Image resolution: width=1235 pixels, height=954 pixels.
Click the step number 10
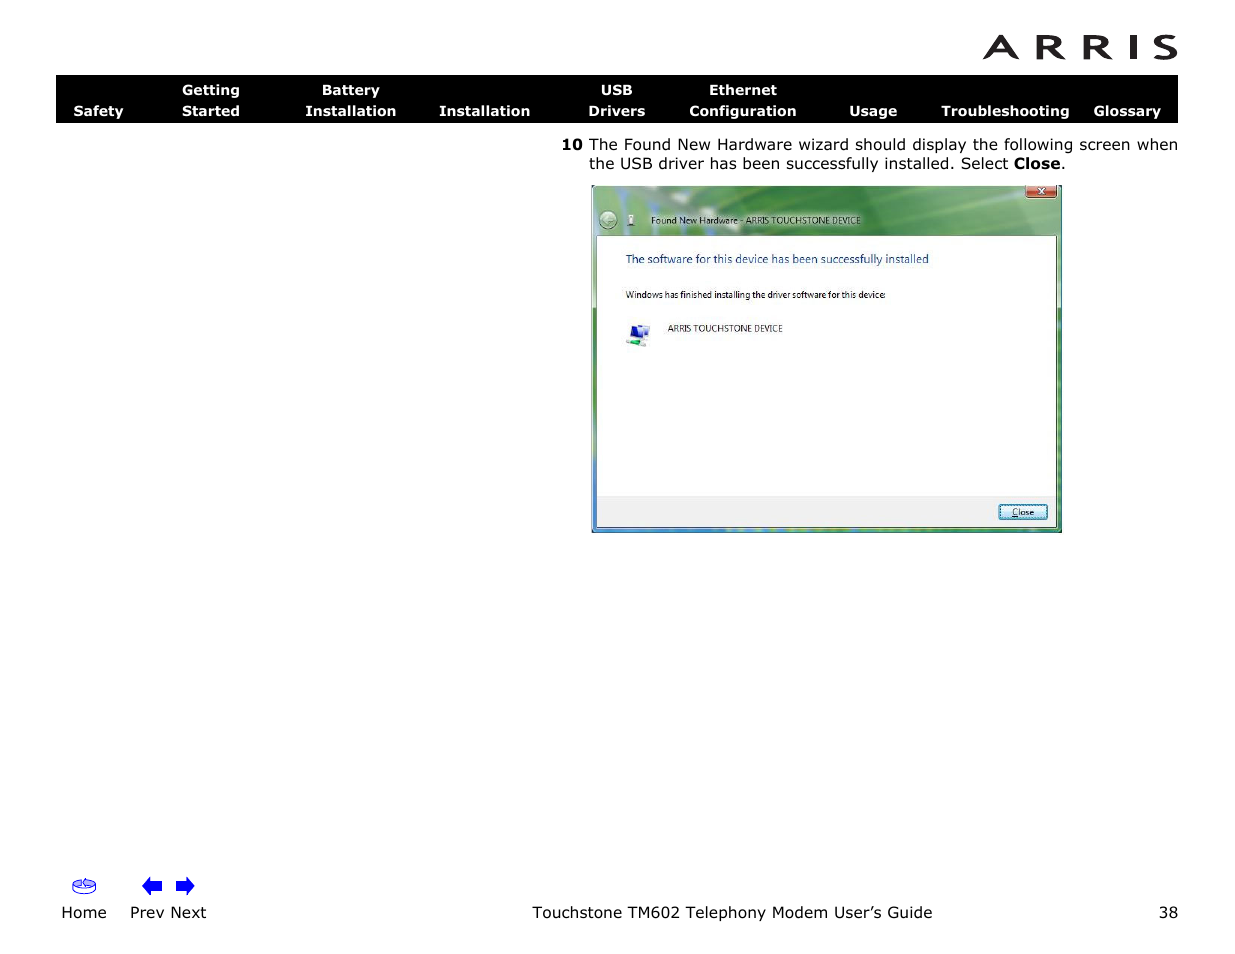click(572, 145)
